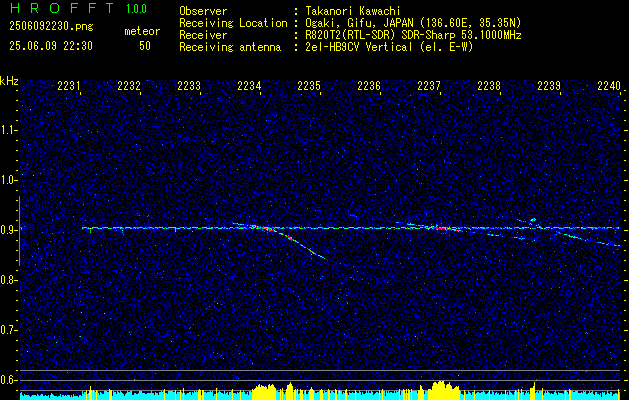Screen dimensions: 629x400
Task: Click the meteor count label
Action: click(x=142, y=31)
